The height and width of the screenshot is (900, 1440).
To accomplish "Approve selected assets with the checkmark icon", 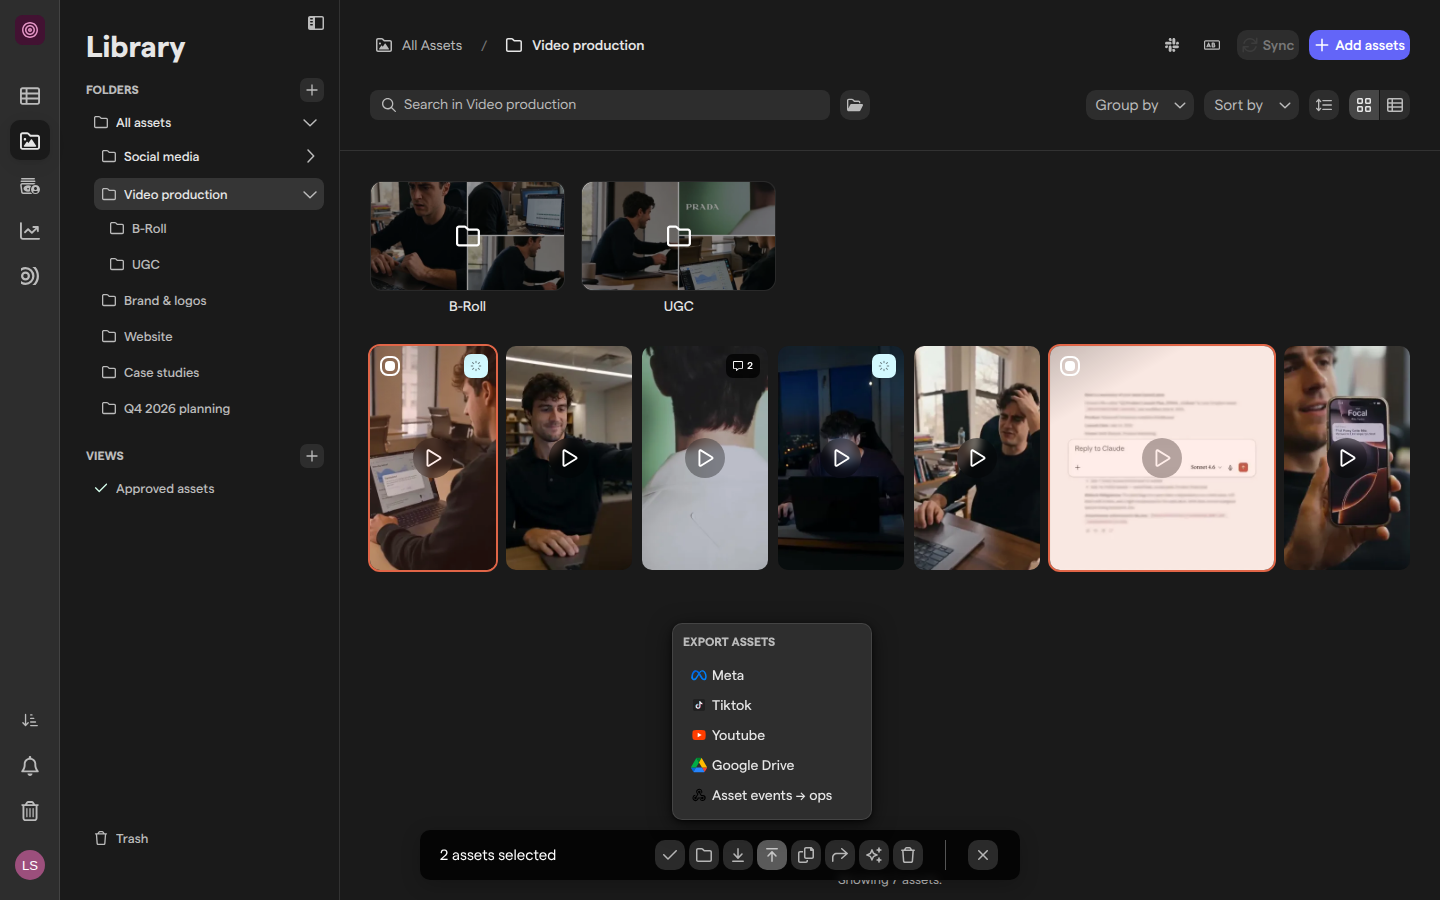I will [670, 855].
